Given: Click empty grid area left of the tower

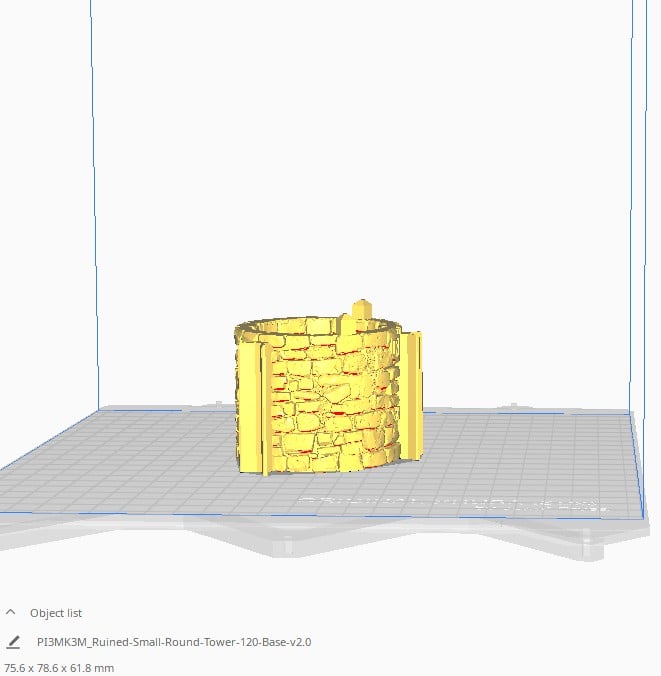Looking at the screenshot, I should pyautogui.click(x=130, y=460).
